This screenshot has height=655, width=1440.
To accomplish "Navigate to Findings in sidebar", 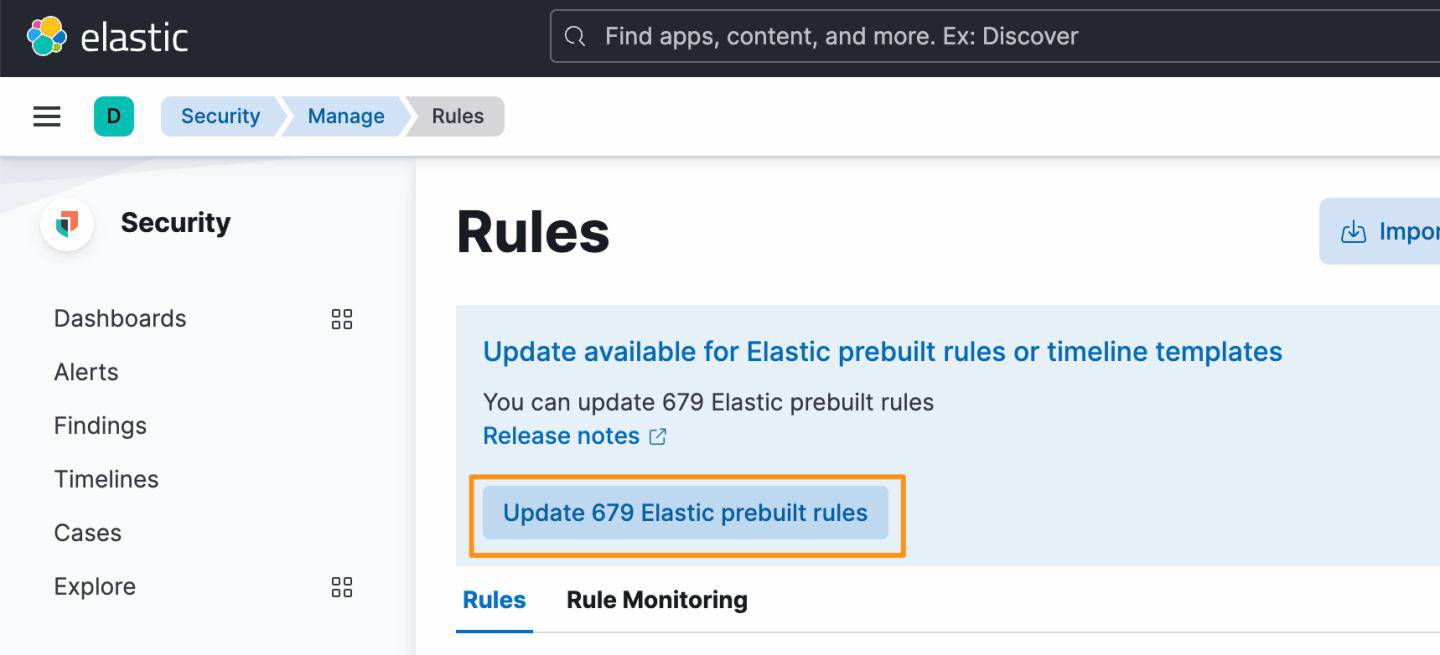I will click(100, 426).
